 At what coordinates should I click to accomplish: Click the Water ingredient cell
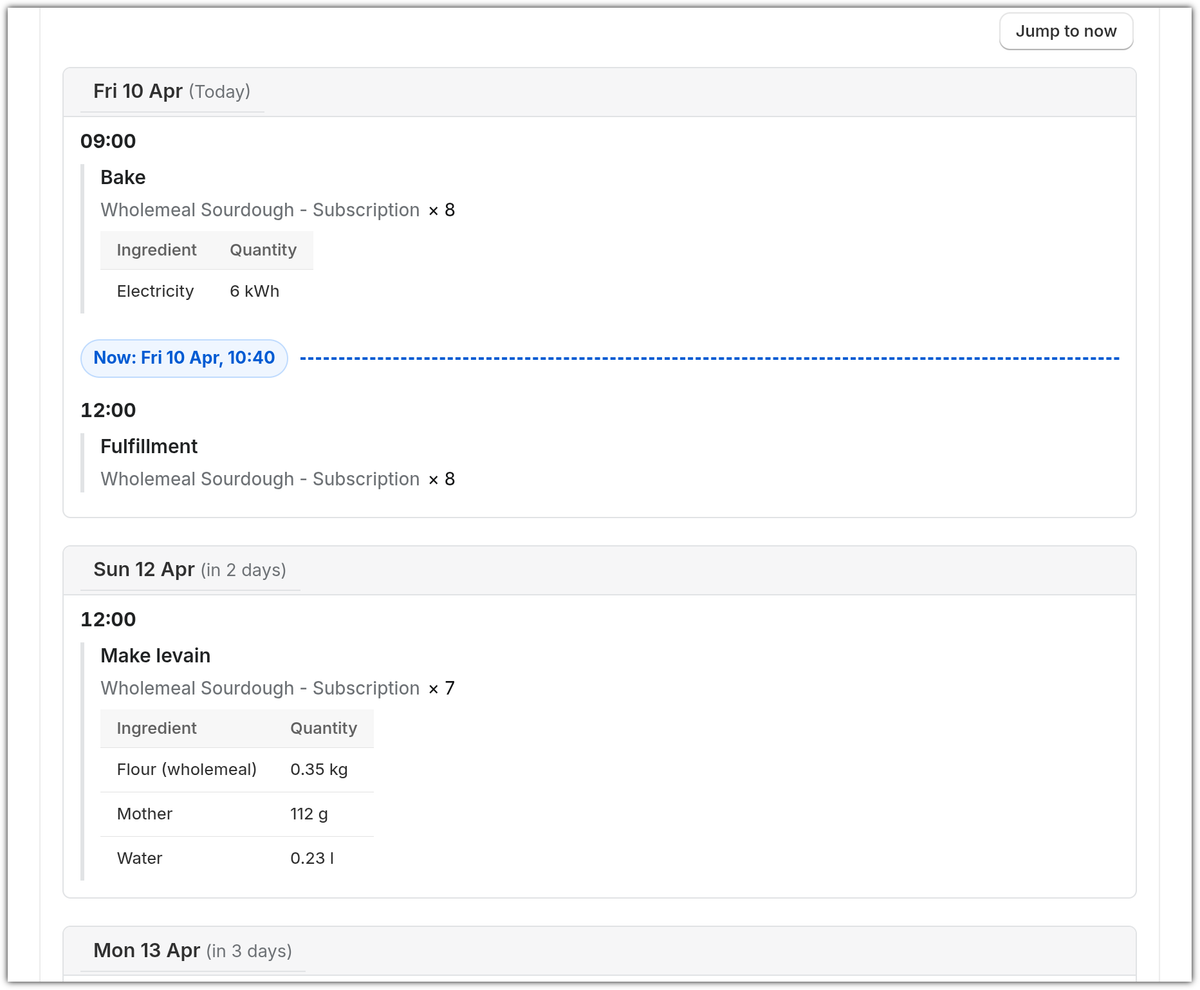tap(187, 858)
